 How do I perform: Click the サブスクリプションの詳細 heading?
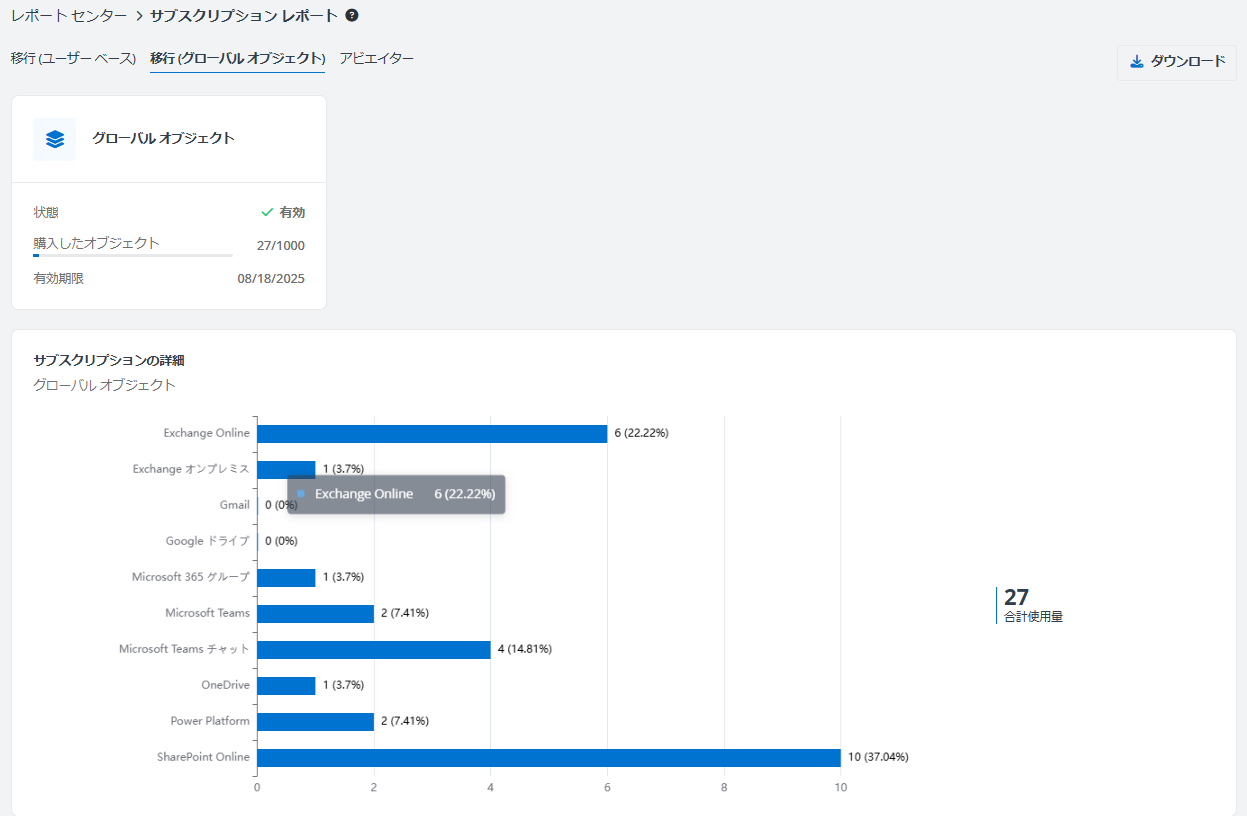pyautogui.click(x=109, y=360)
